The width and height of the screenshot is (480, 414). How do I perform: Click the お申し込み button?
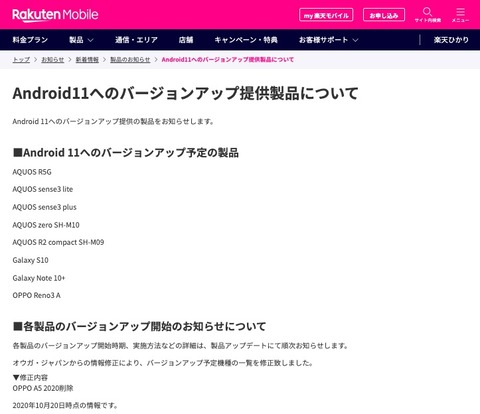click(x=384, y=15)
